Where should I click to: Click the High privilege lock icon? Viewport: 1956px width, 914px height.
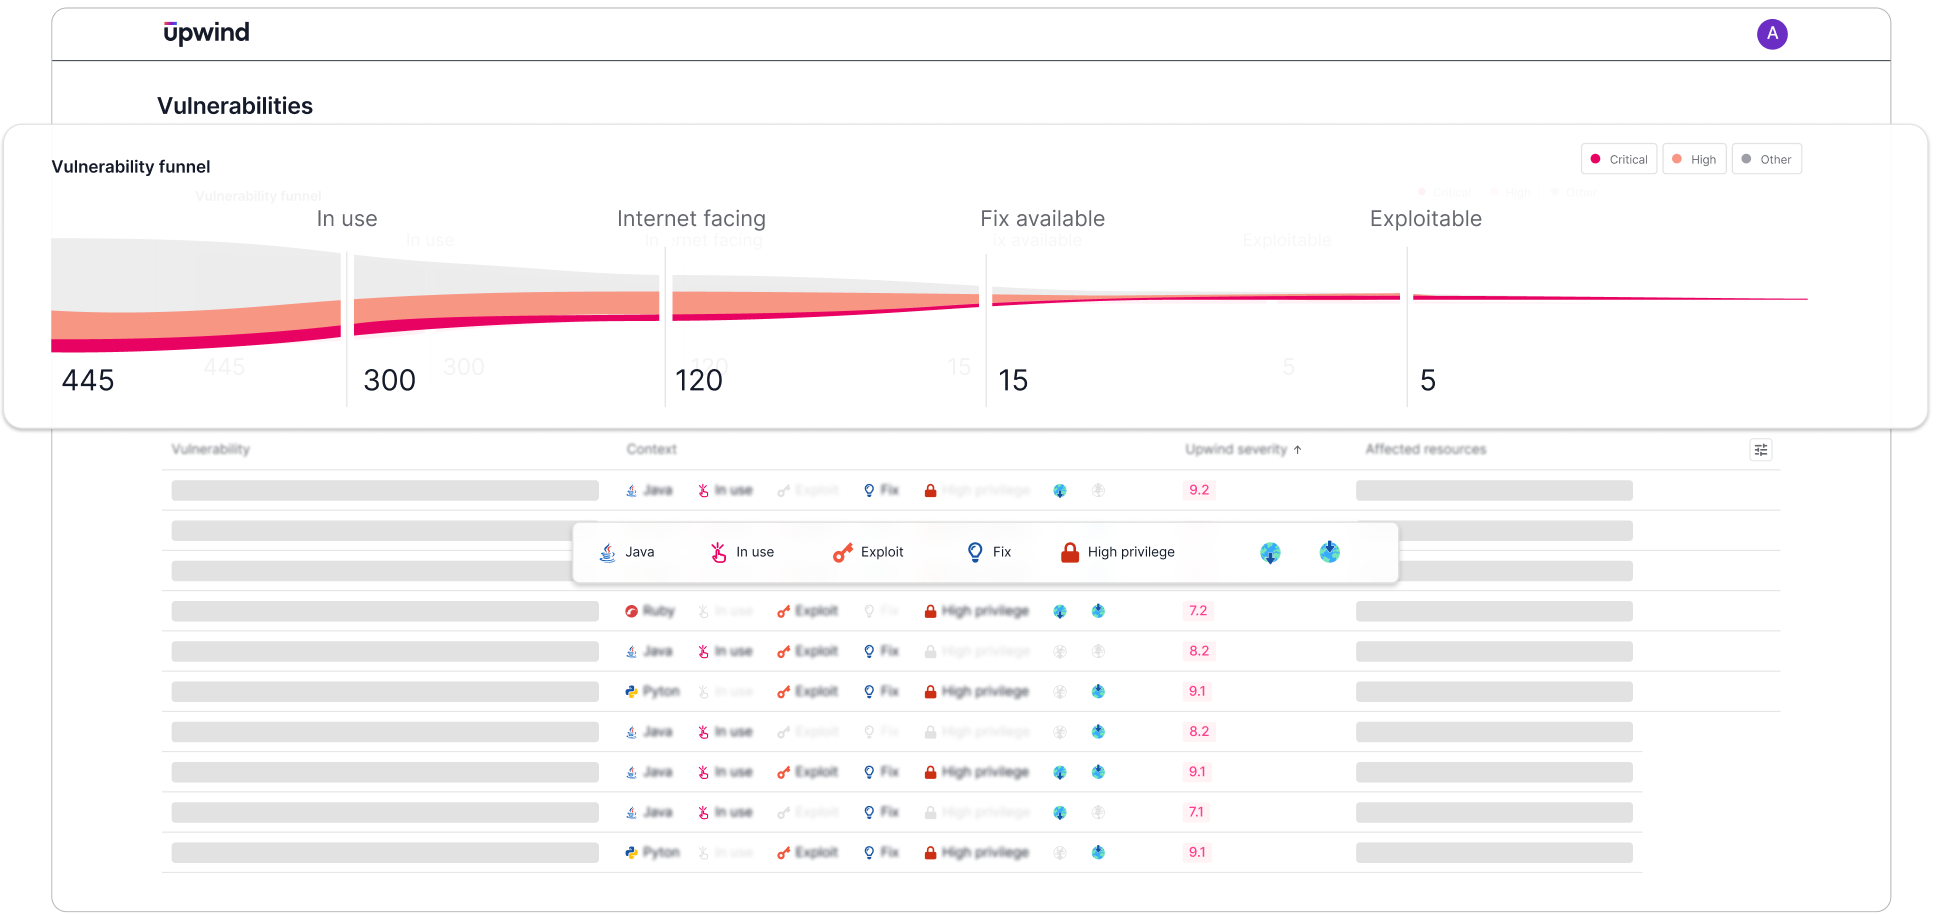click(1068, 551)
